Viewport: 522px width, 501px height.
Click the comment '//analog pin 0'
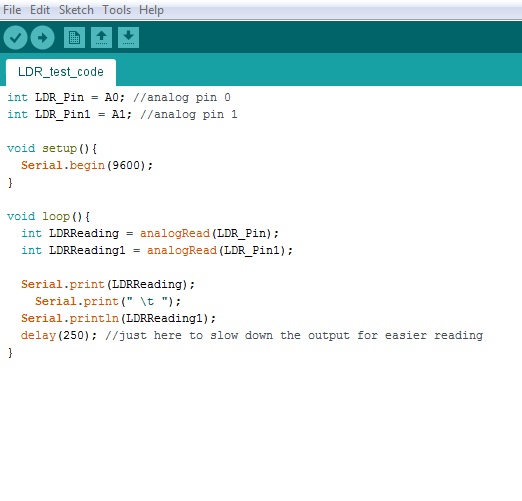[182, 97]
